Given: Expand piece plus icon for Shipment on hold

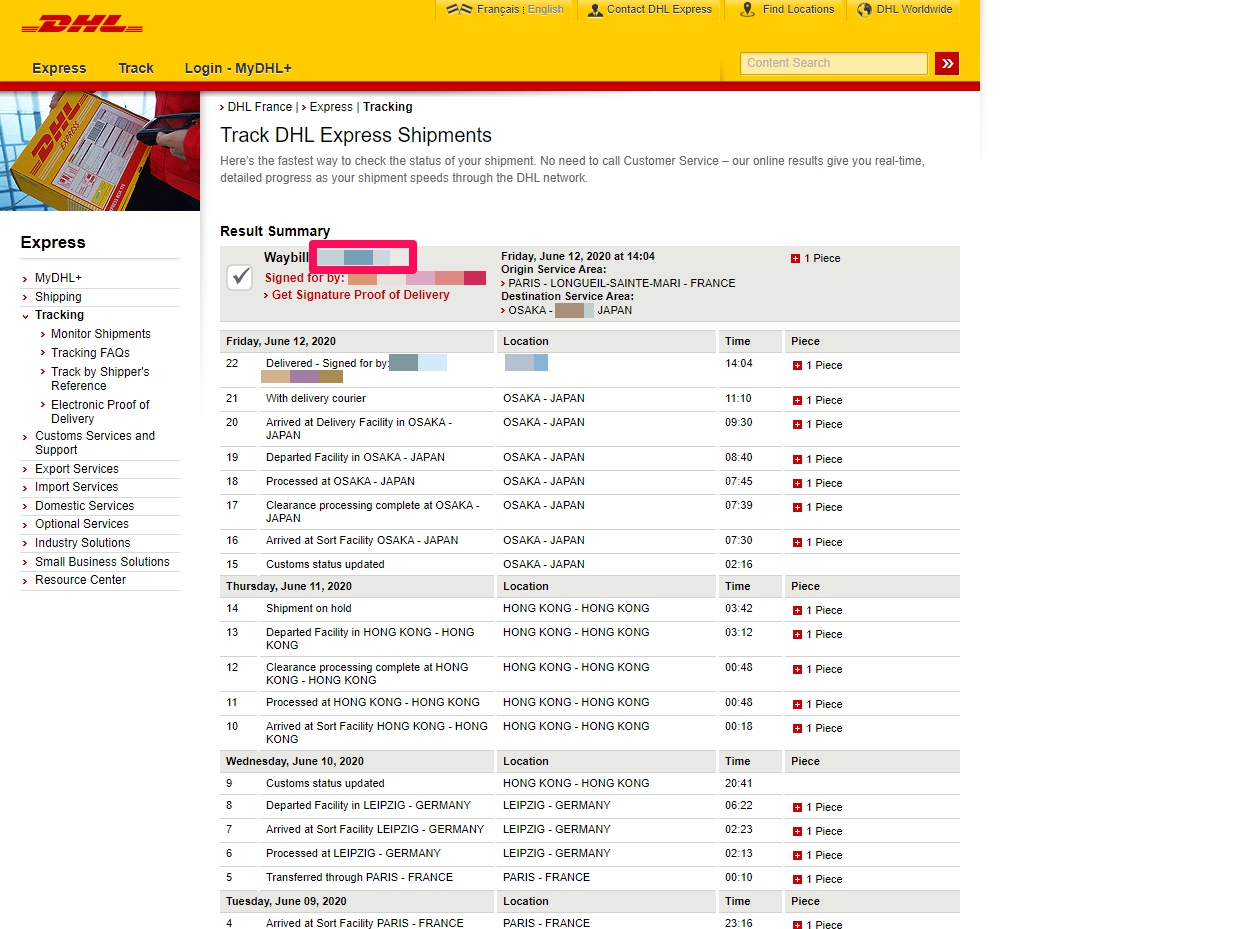Looking at the screenshot, I should tap(797, 611).
